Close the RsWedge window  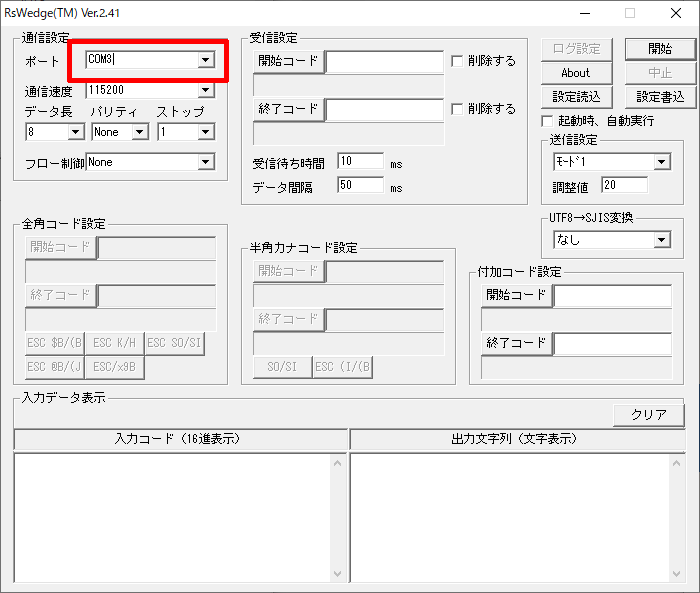click(676, 13)
